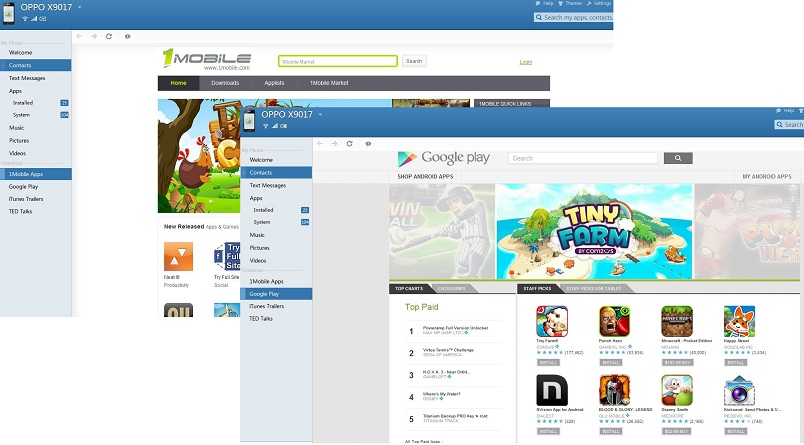Open Help in the back window header
The height and width of the screenshot is (445, 804).
(545, 3)
